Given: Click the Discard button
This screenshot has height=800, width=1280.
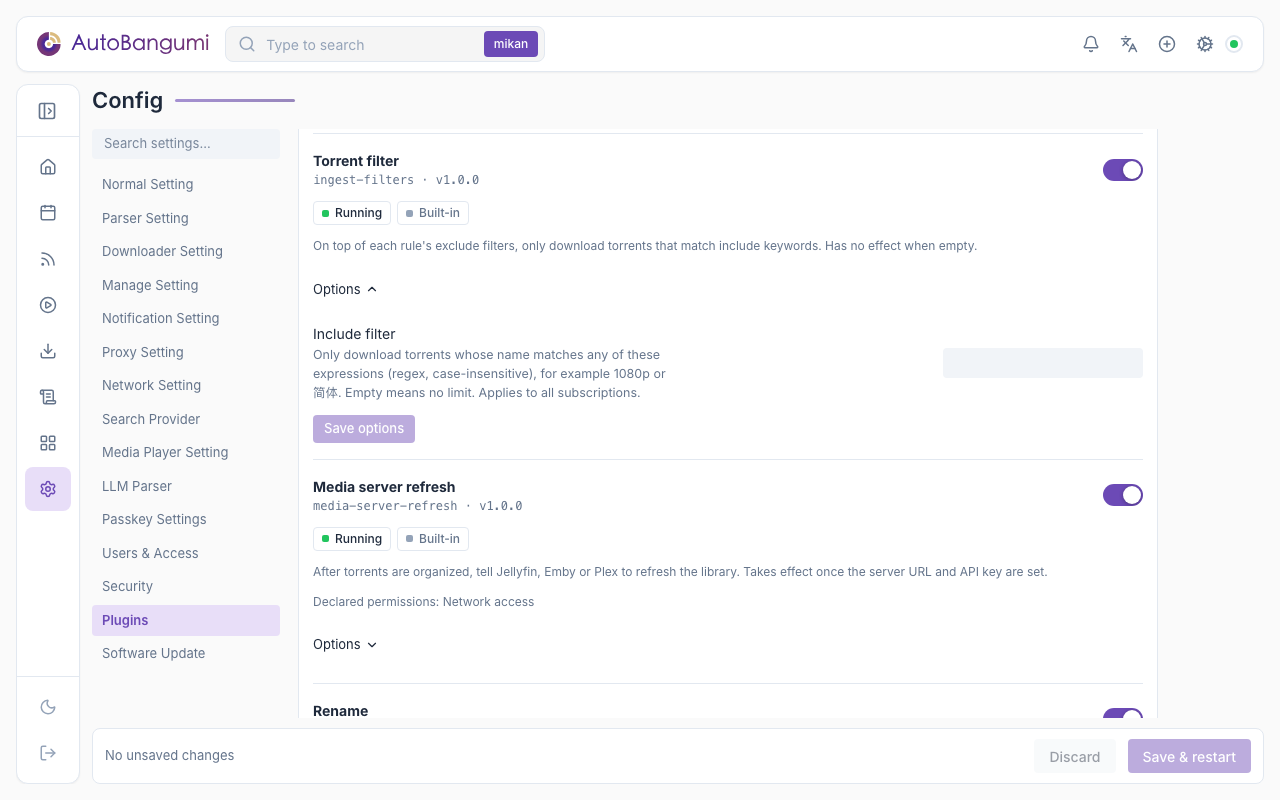Looking at the screenshot, I should click(1075, 756).
